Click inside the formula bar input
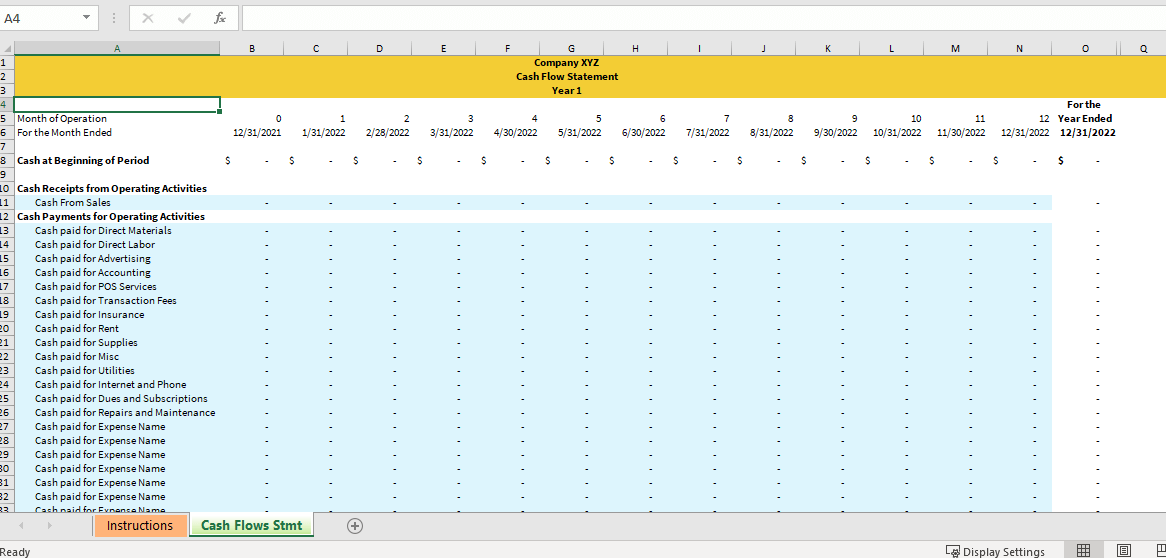The image size is (1166, 558). point(700,18)
